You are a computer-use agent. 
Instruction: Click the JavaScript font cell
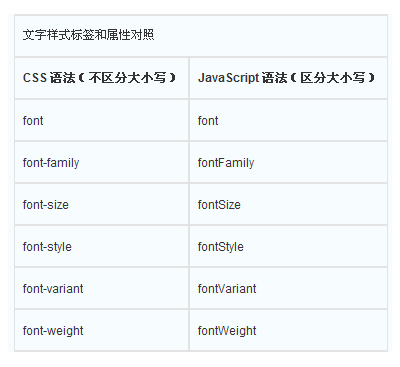(x=288, y=120)
